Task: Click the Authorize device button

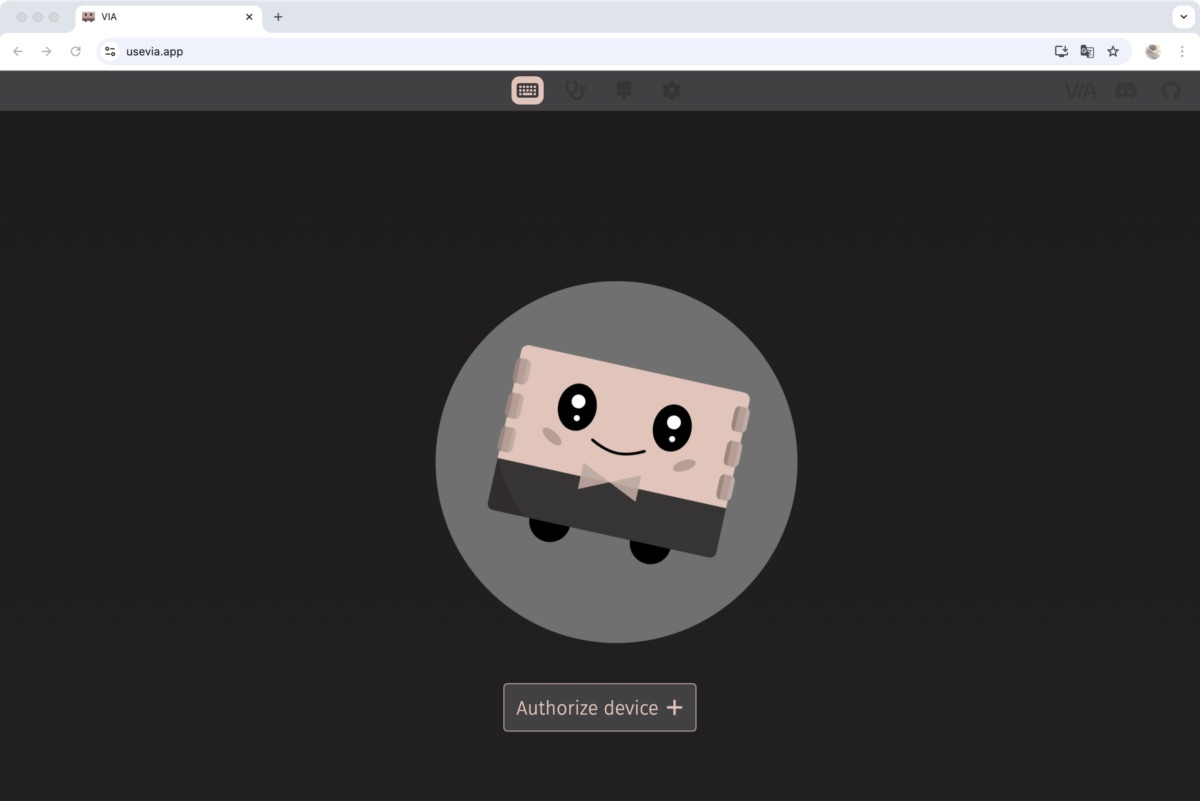Action: pos(599,707)
